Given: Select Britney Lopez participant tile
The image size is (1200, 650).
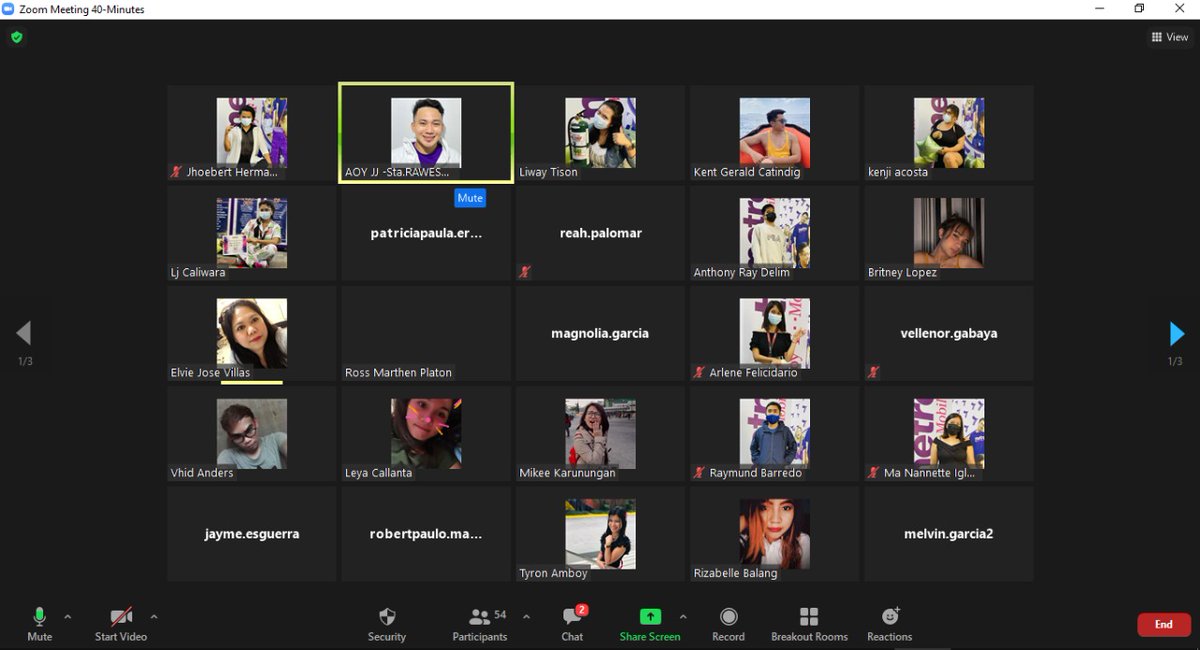Looking at the screenshot, I should pyautogui.click(x=949, y=233).
